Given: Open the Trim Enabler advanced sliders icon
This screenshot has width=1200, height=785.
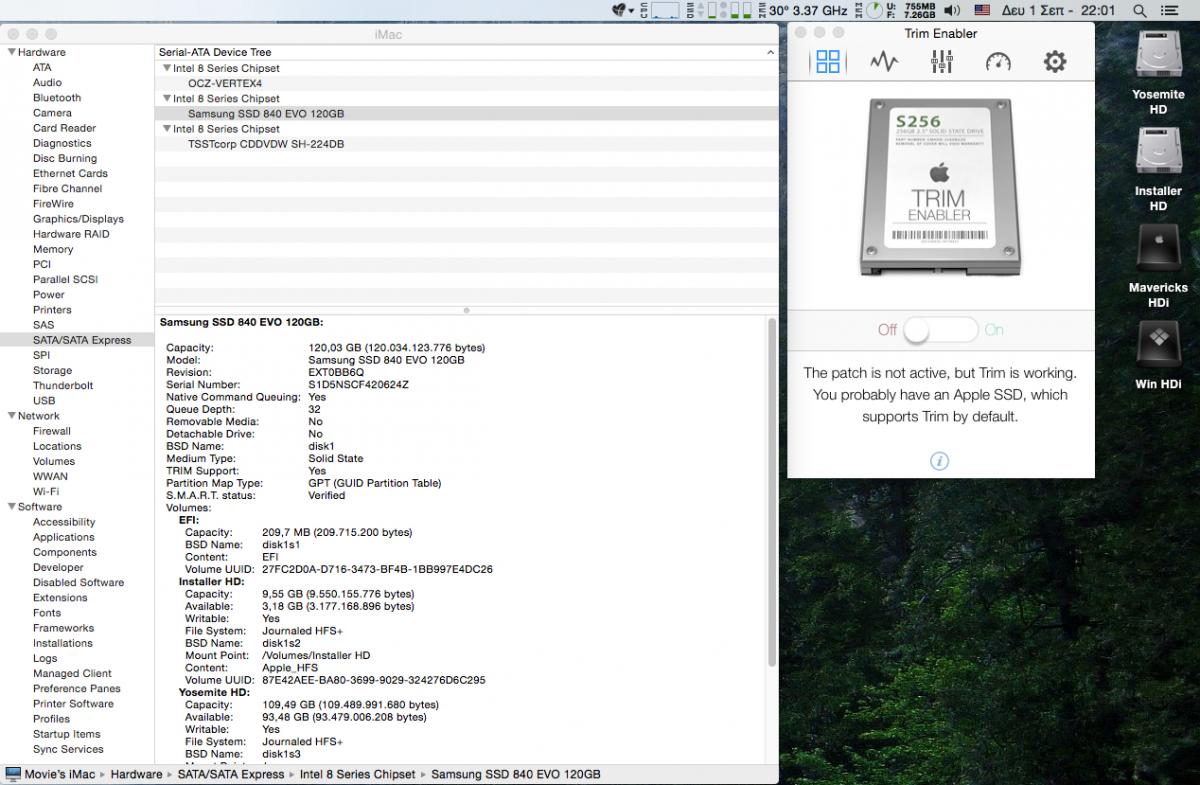Looking at the screenshot, I should pos(942,62).
